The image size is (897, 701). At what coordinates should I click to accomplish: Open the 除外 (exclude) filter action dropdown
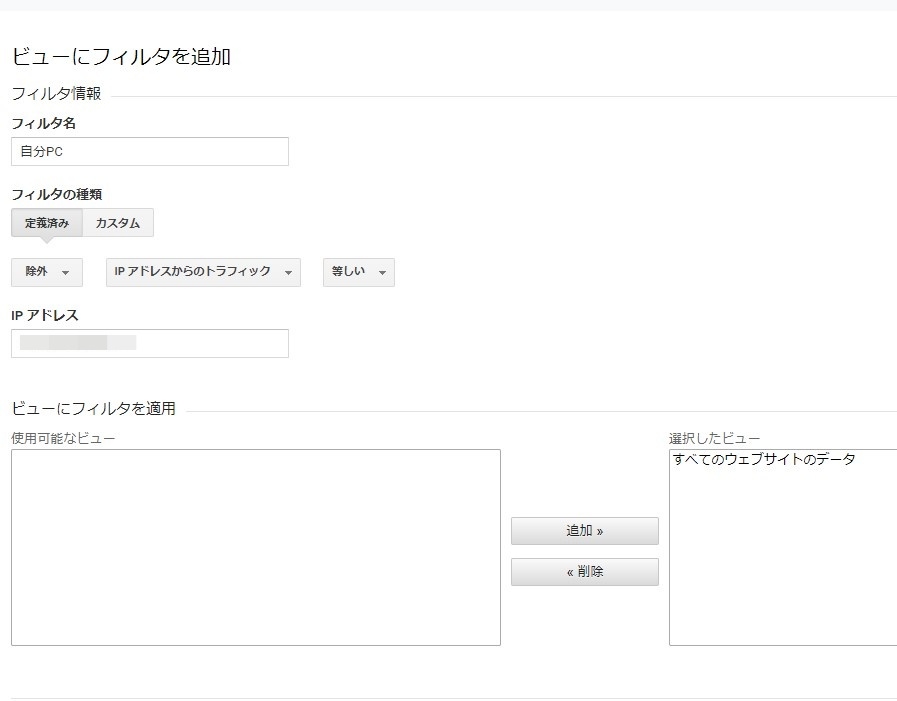point(46,272)
